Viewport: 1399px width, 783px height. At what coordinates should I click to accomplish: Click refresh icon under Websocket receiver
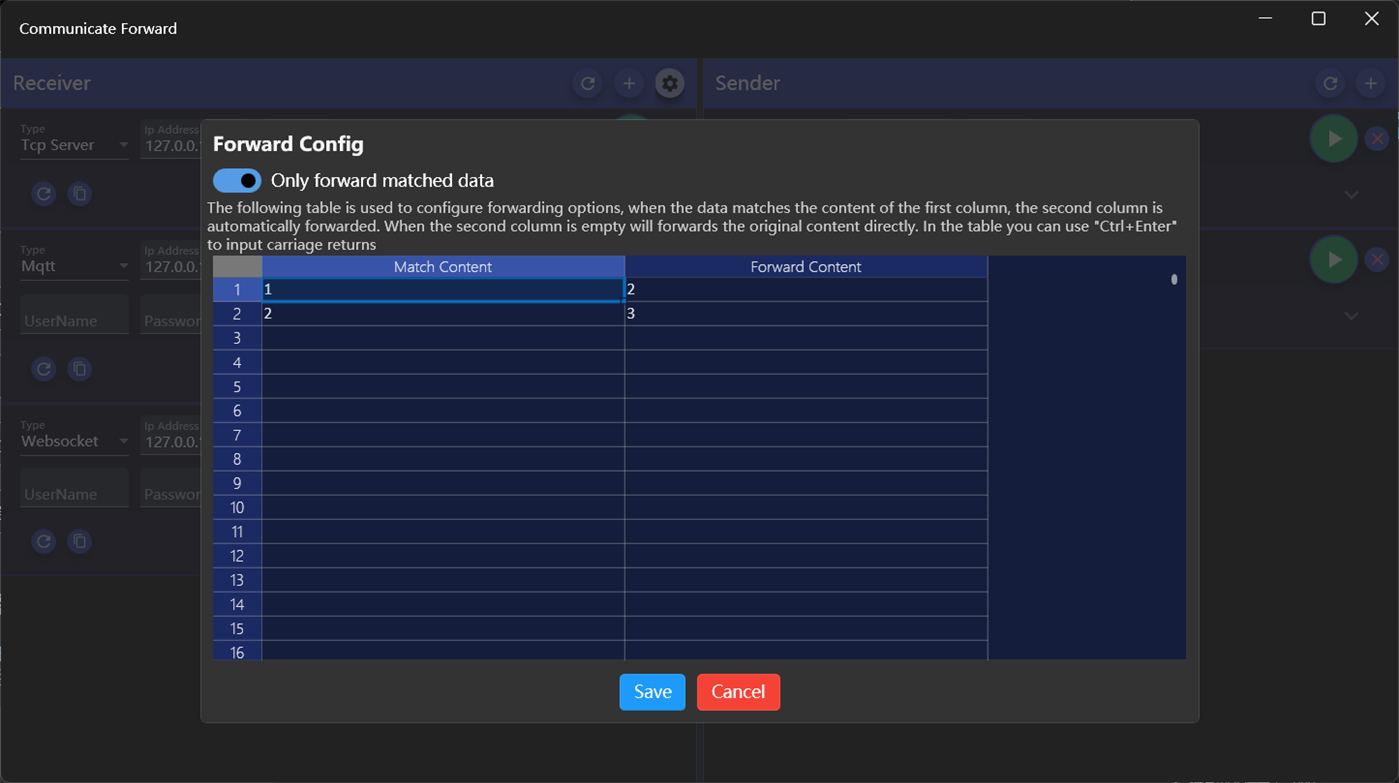pyautogui.click(x=43, y=541)
